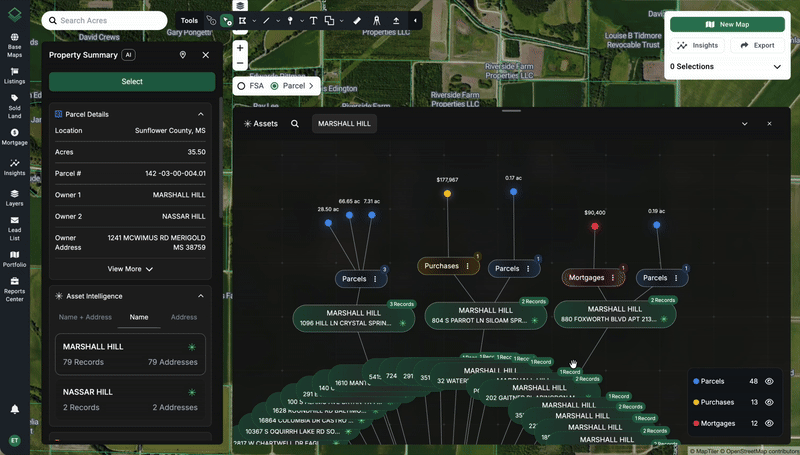Select the Text tool in the toolbar
This screenshot has height=455, width=800.
click(314, 20)
